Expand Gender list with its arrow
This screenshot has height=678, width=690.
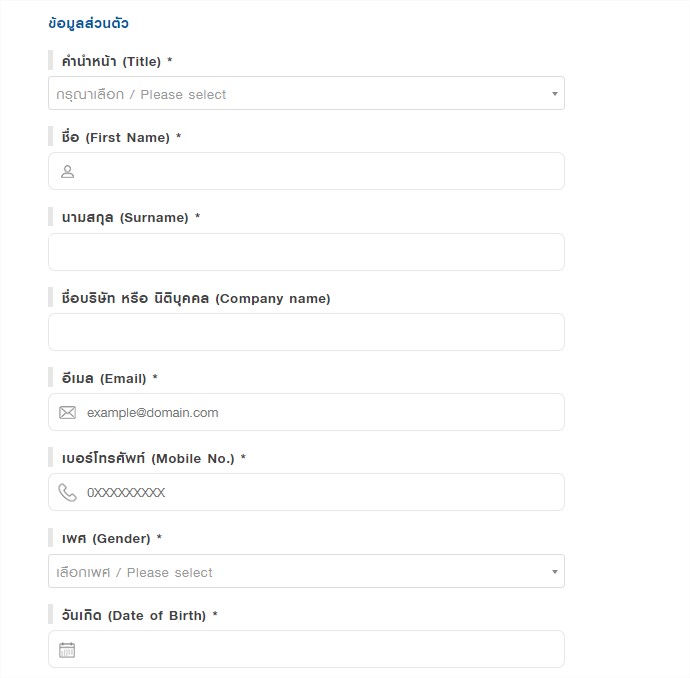[554, 572]
